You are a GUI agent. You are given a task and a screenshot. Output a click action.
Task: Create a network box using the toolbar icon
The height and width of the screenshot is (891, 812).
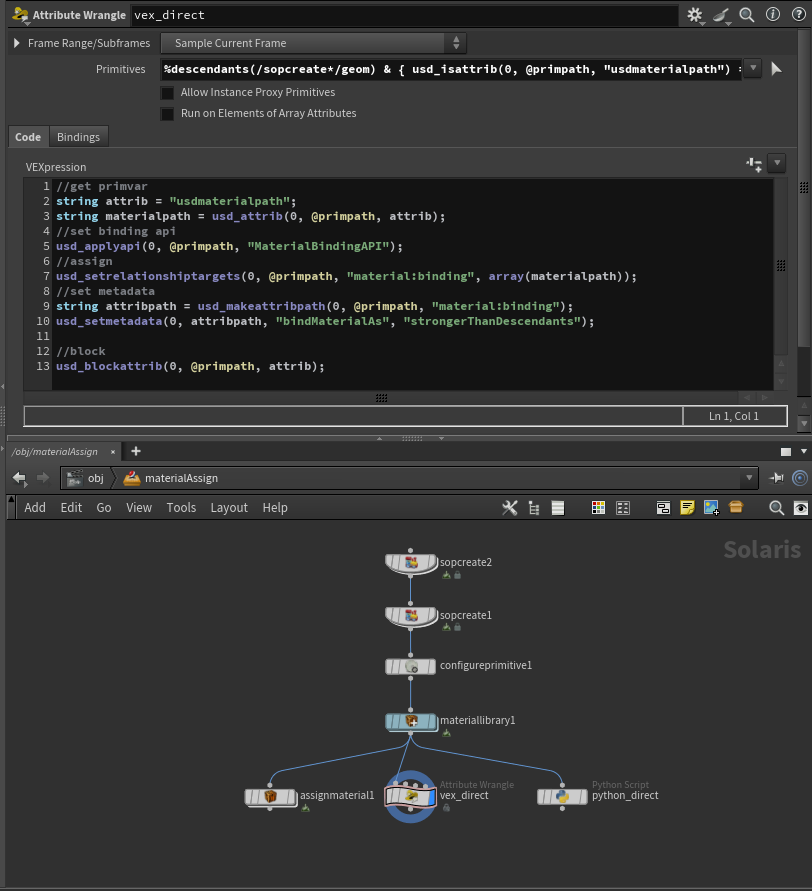tap(663, 507)
